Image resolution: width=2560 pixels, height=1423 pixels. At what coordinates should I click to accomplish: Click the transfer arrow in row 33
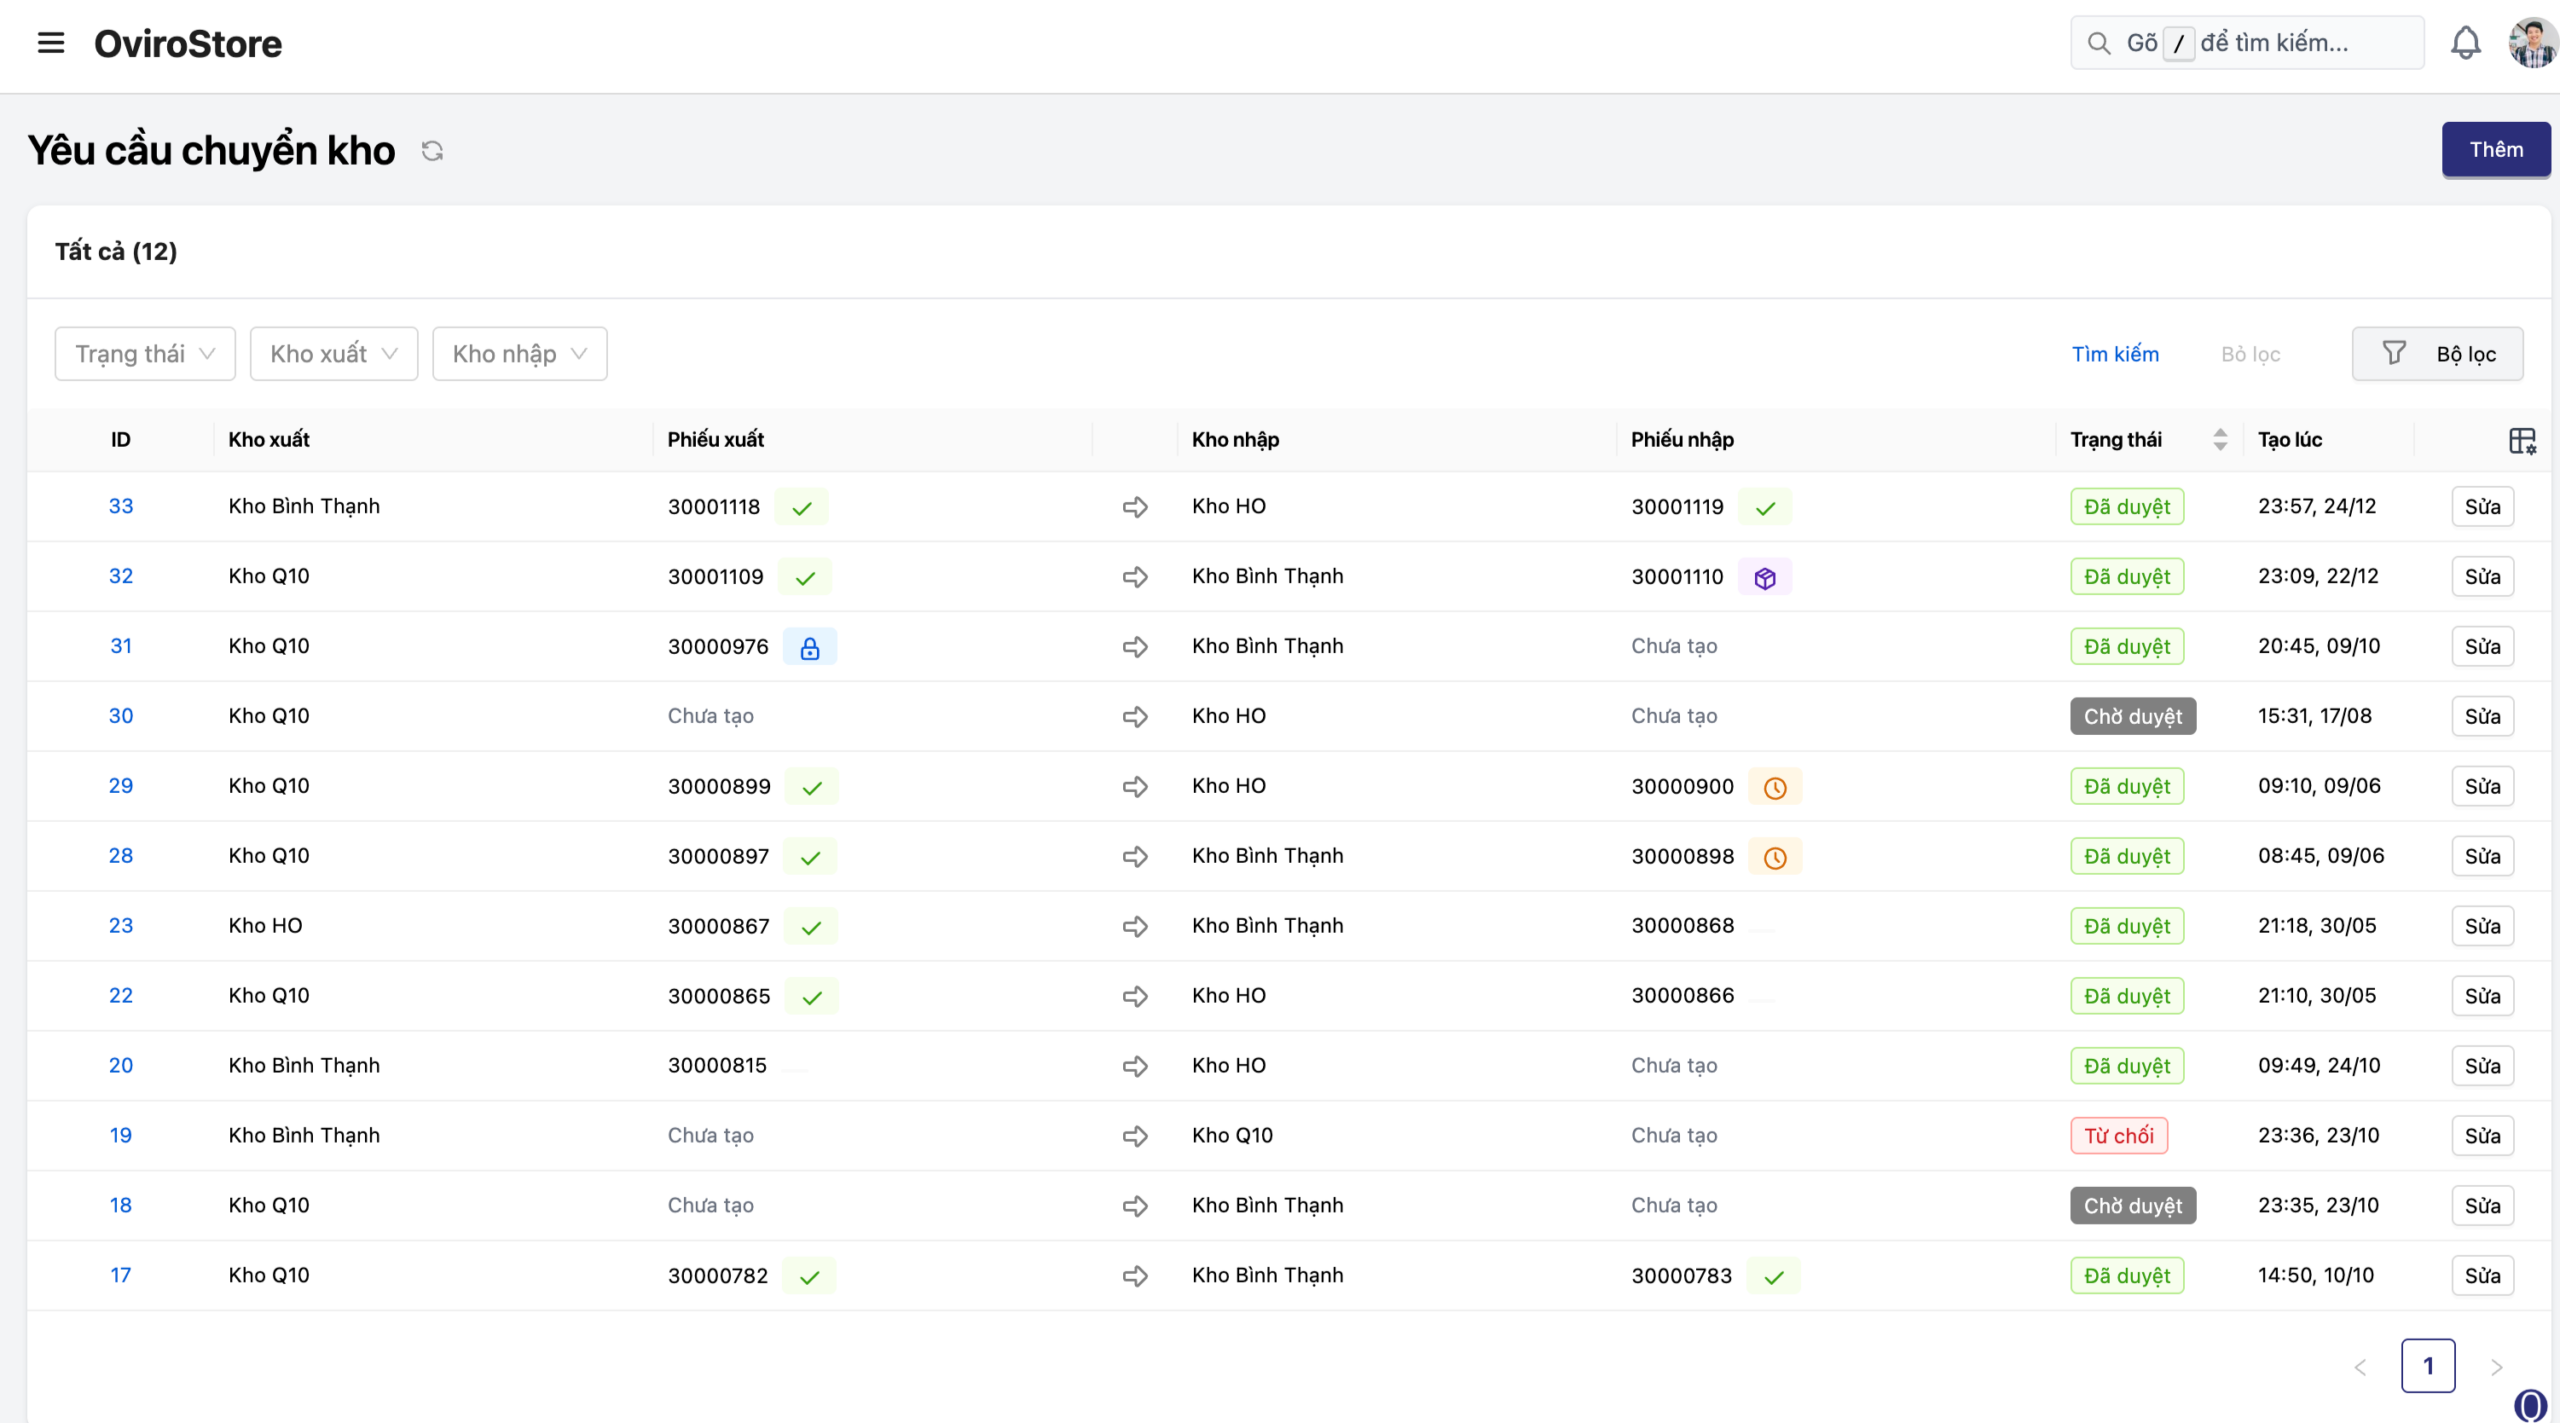(1134, 507)
